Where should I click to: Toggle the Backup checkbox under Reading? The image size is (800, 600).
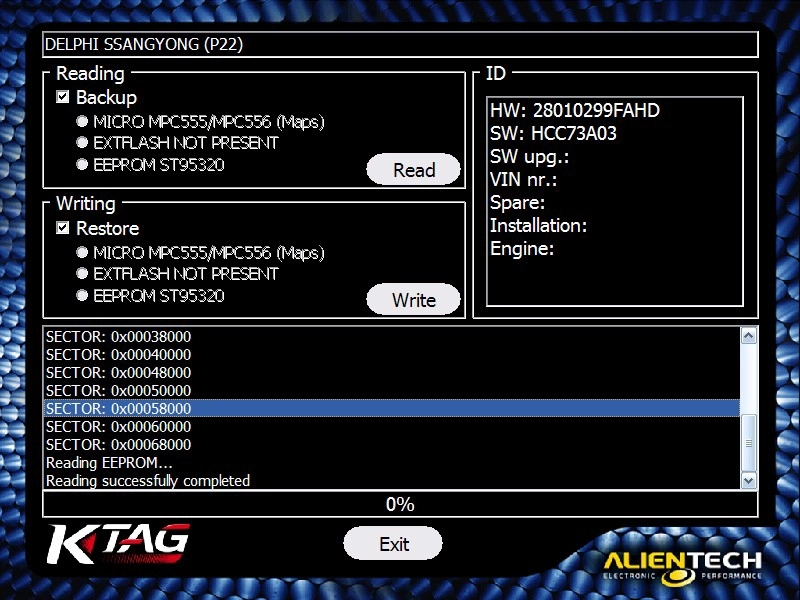coord(63,97)
